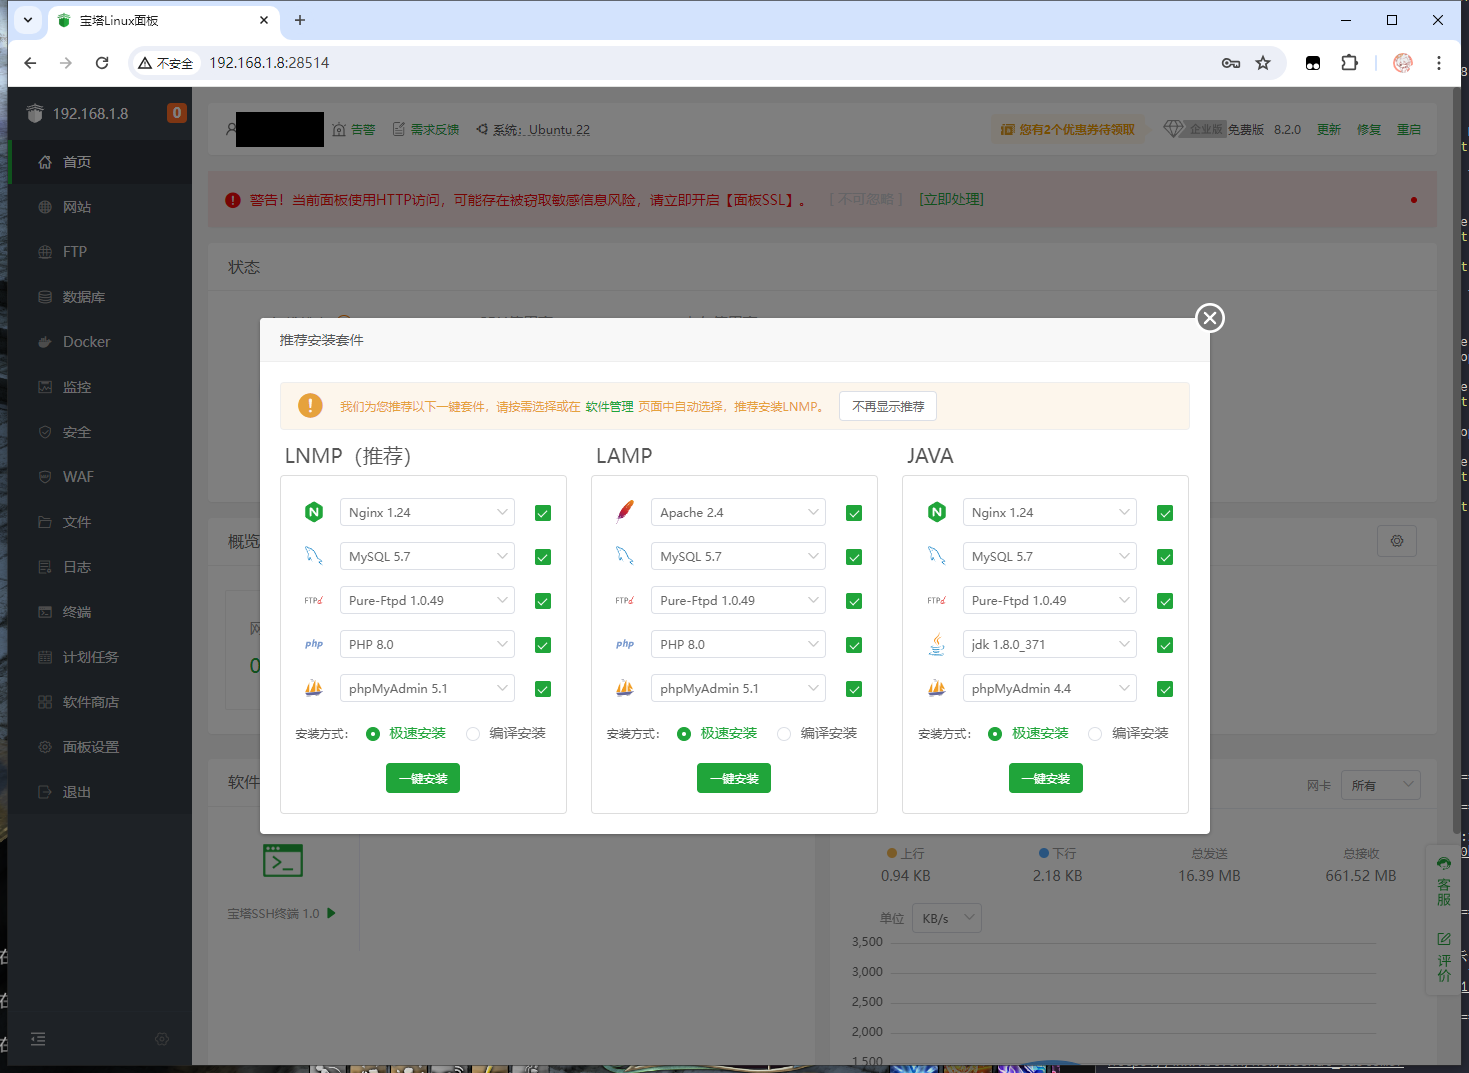Select 编译安装 radio in JAVA column
Viewport: 1469px width, 1073px height.
[1095, 733]
